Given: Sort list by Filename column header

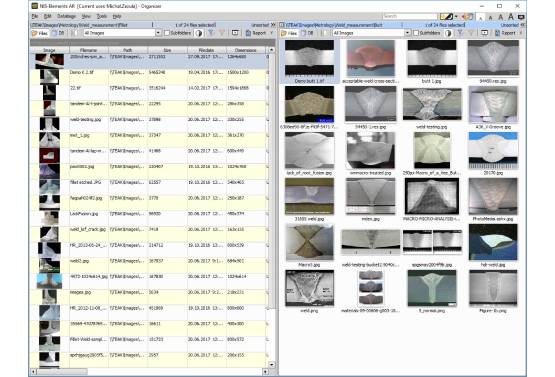Looking at the screenshot, I should click(x=88, y=50).
